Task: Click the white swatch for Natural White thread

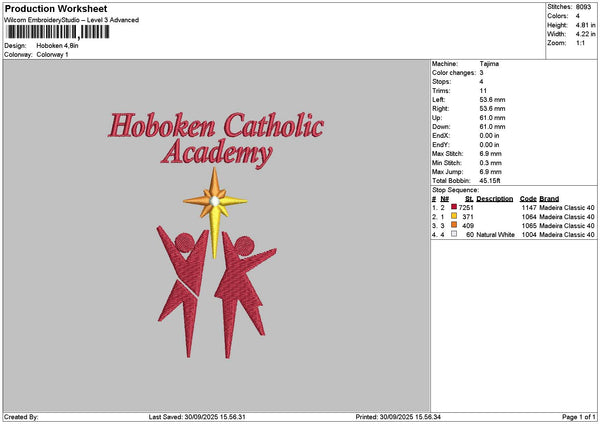Action: 454,234
